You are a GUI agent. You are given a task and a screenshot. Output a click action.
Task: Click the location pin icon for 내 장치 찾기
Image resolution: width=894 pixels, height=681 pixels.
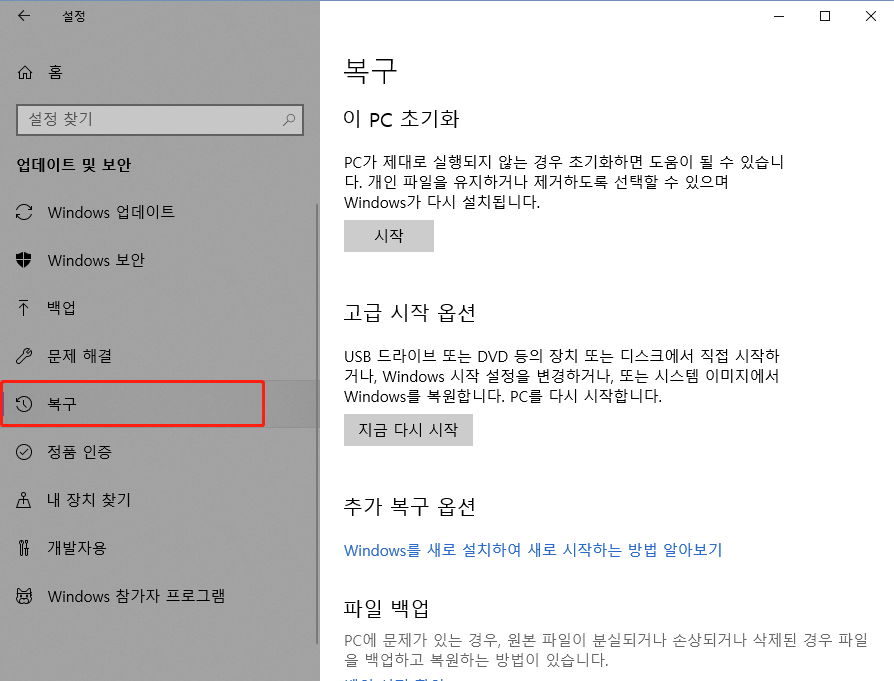click(x=24, y=499)
